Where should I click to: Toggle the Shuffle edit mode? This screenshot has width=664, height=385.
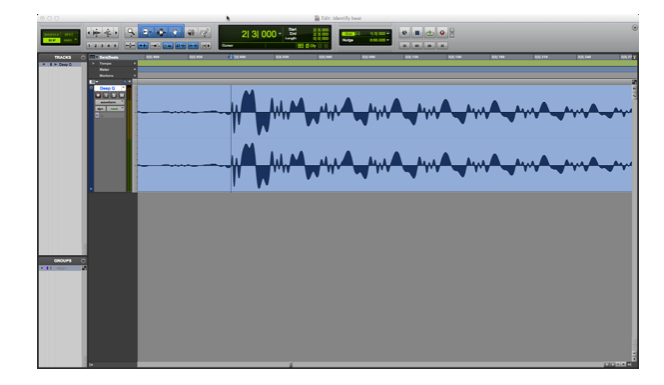(x=52, y=34)
